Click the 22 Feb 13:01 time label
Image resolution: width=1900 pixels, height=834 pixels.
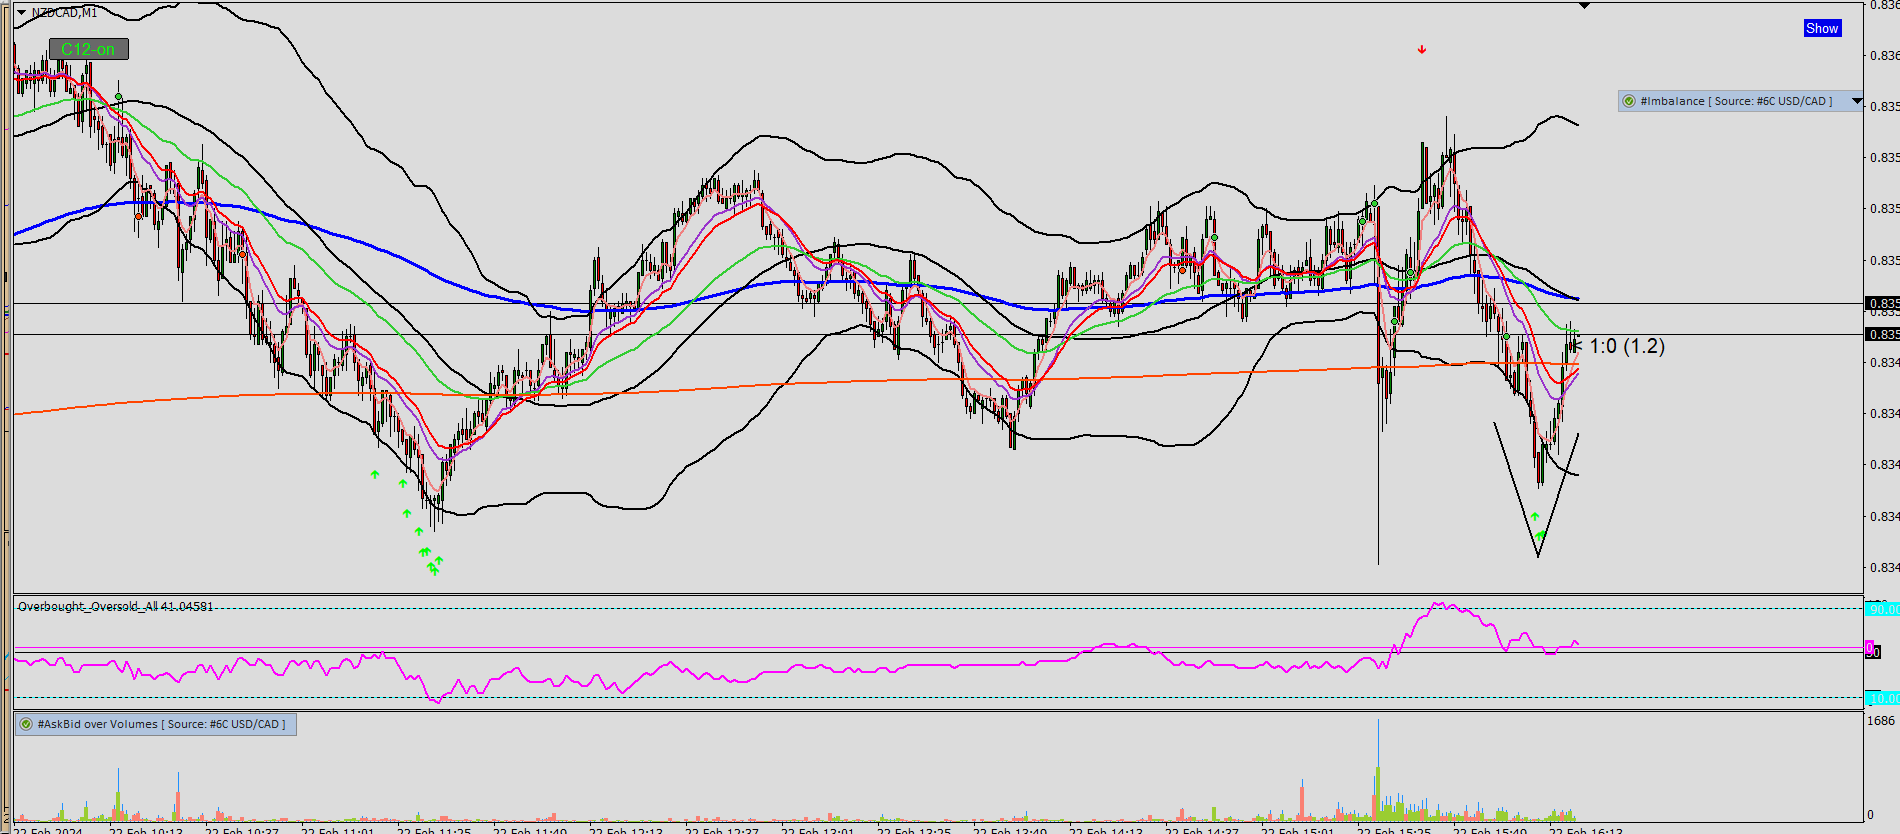[x=818, y=829]
